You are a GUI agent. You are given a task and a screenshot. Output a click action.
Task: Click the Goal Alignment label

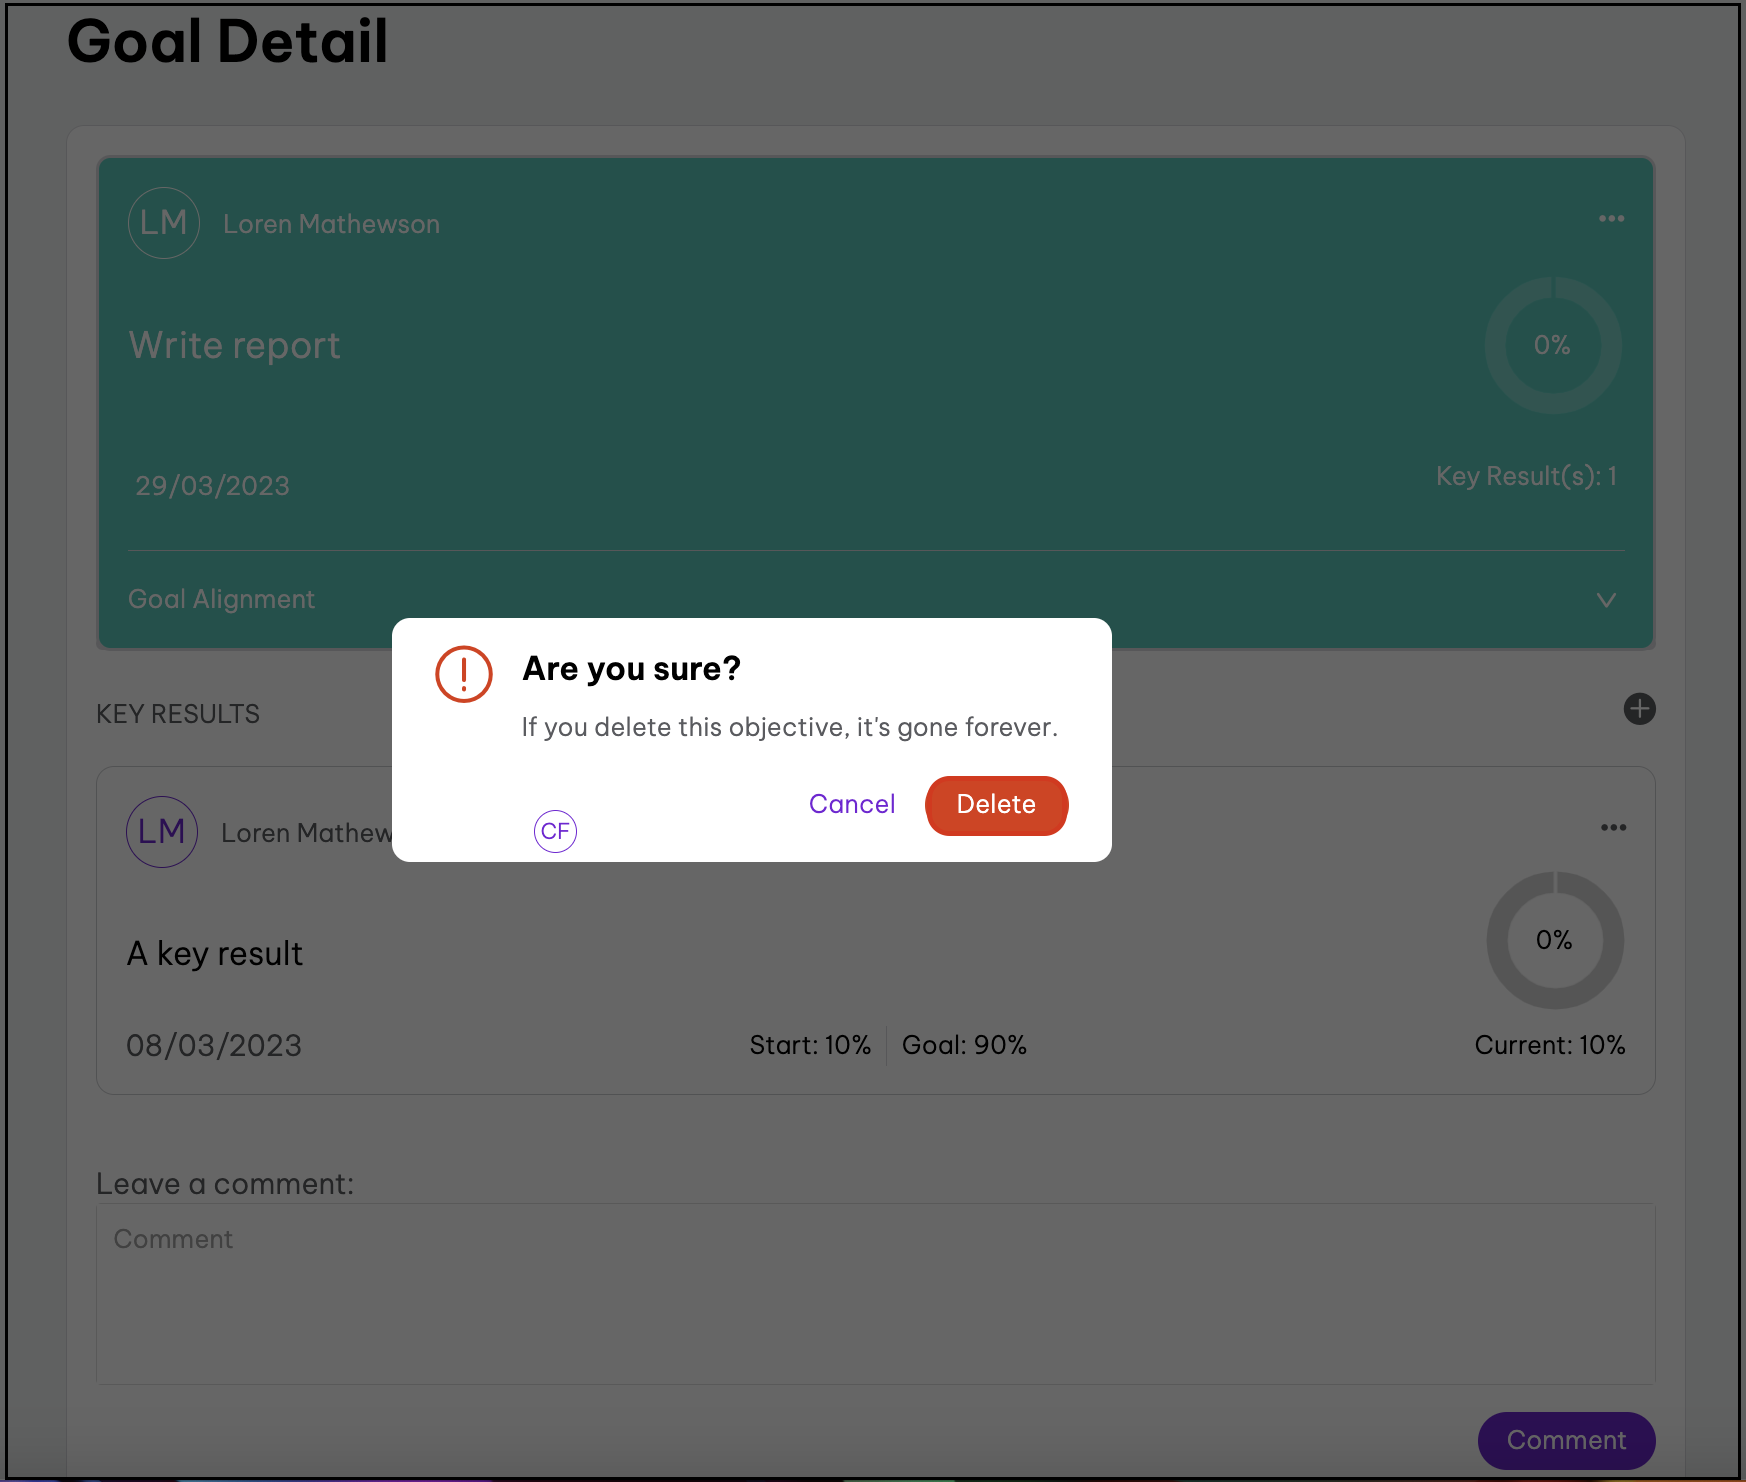221,599
